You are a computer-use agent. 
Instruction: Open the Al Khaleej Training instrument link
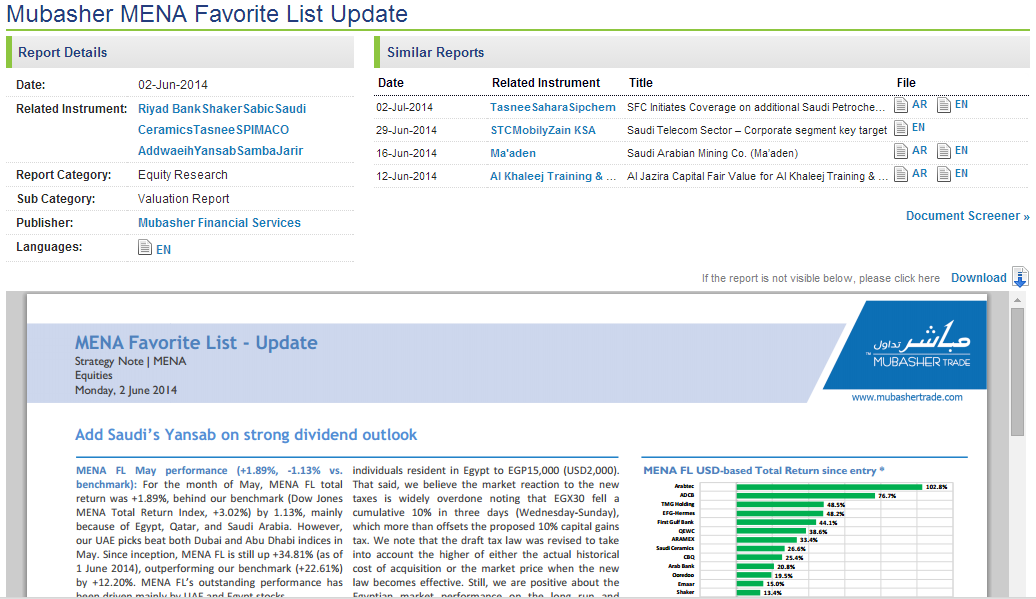552,176
